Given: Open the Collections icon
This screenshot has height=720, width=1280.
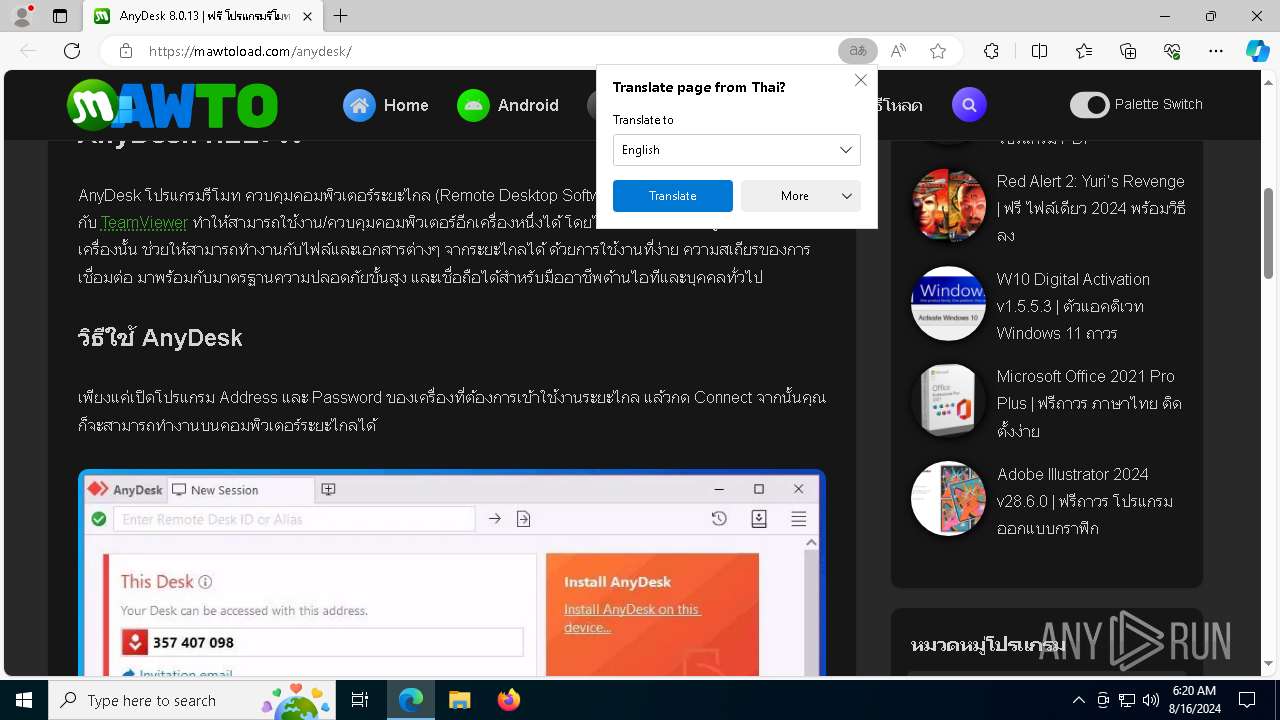Looking at the screenshot, I should coord(1128,51).
